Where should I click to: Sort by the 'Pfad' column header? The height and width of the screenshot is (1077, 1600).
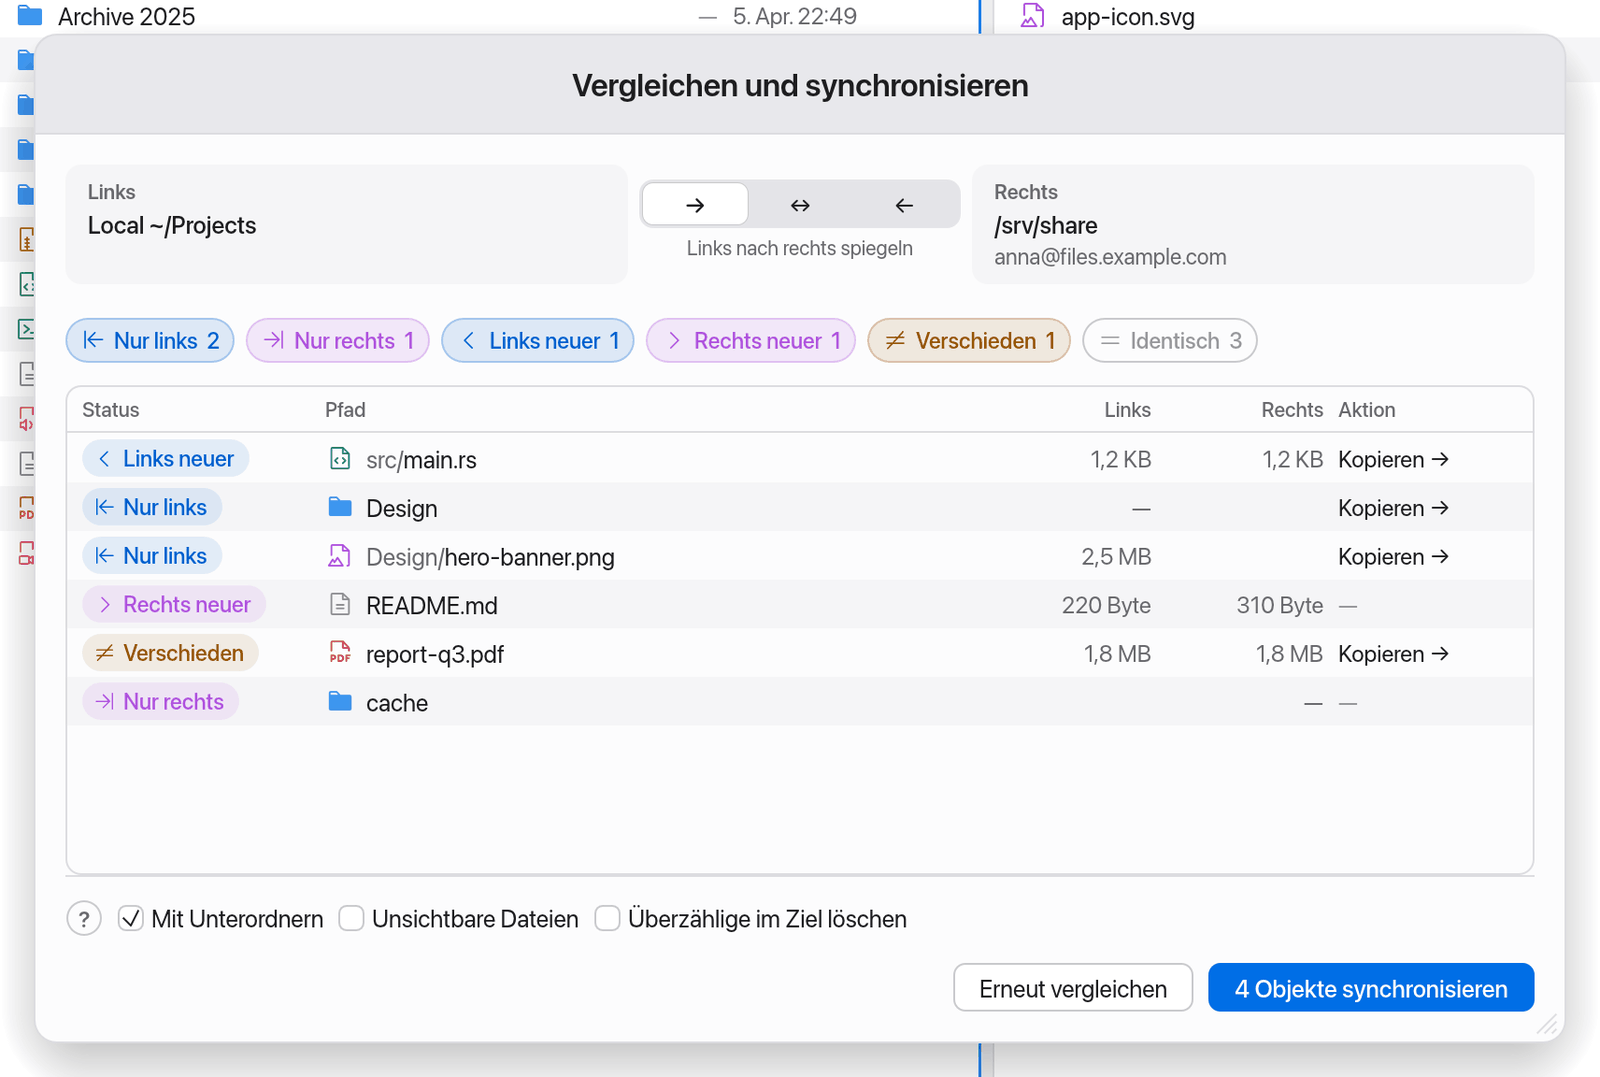point(345,410)
